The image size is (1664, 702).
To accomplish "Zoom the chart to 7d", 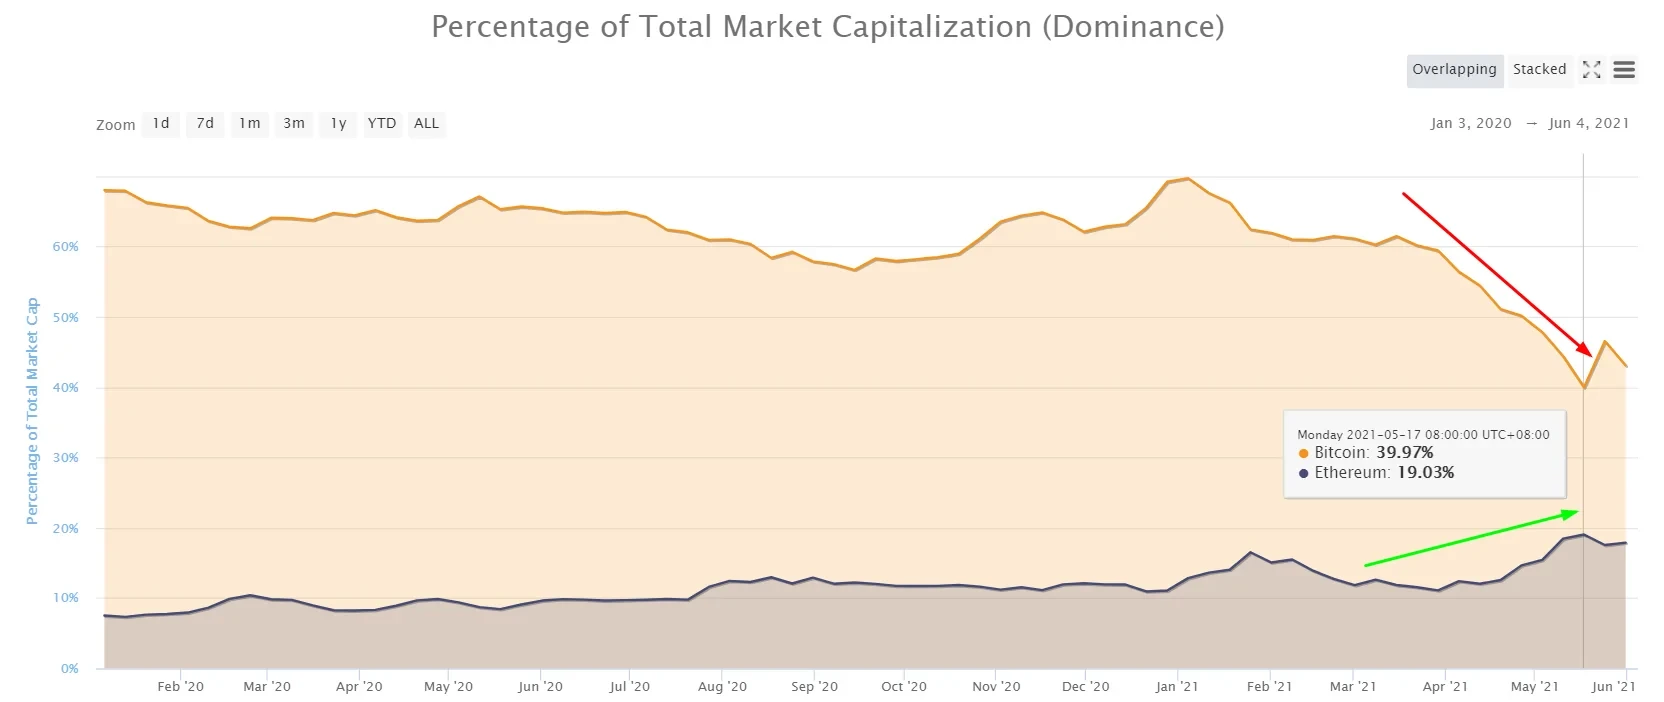I will (204, 123).
